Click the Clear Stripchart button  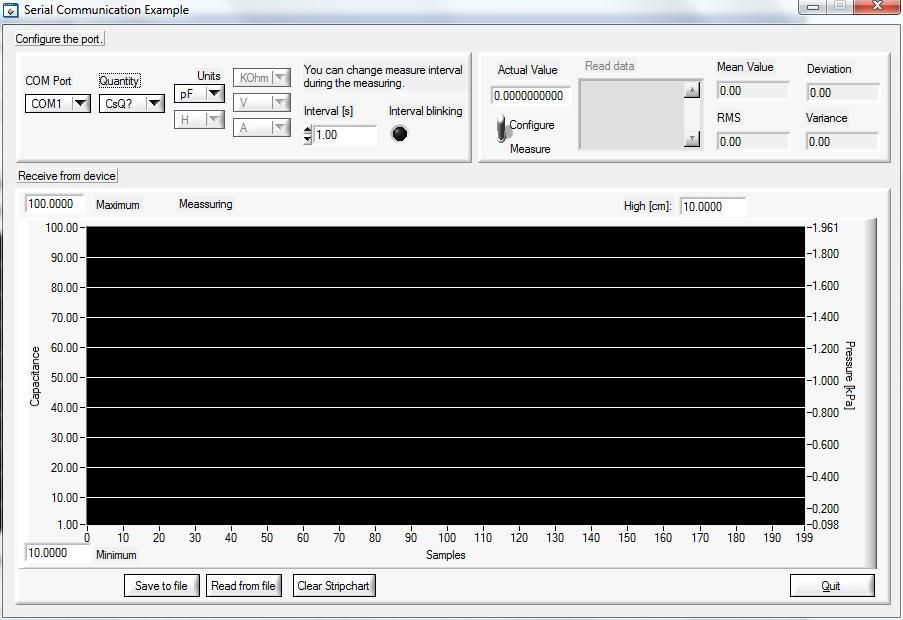(334, 585)
